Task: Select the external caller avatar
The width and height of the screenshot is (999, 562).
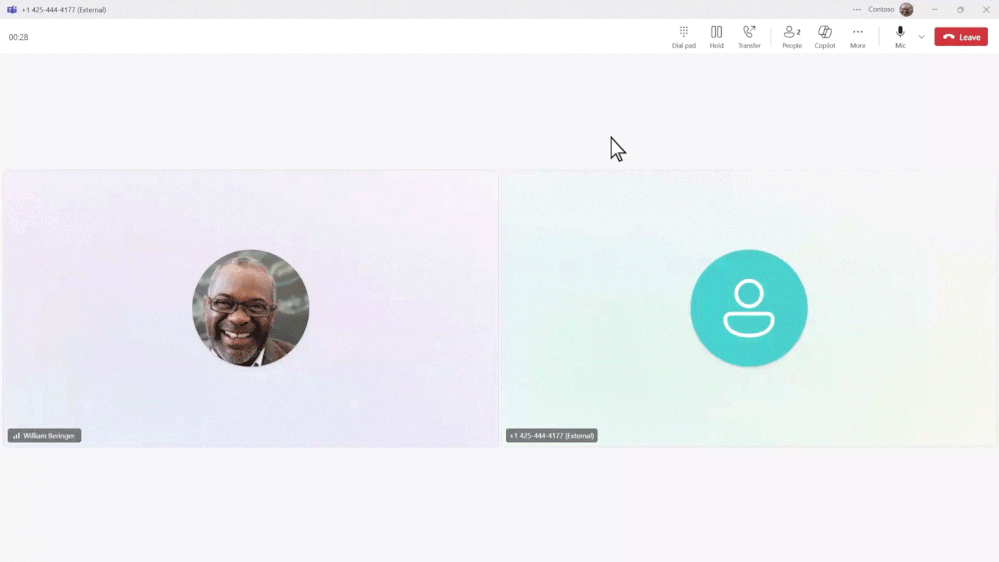Action: pyautogui.click(x=749, y=308)
